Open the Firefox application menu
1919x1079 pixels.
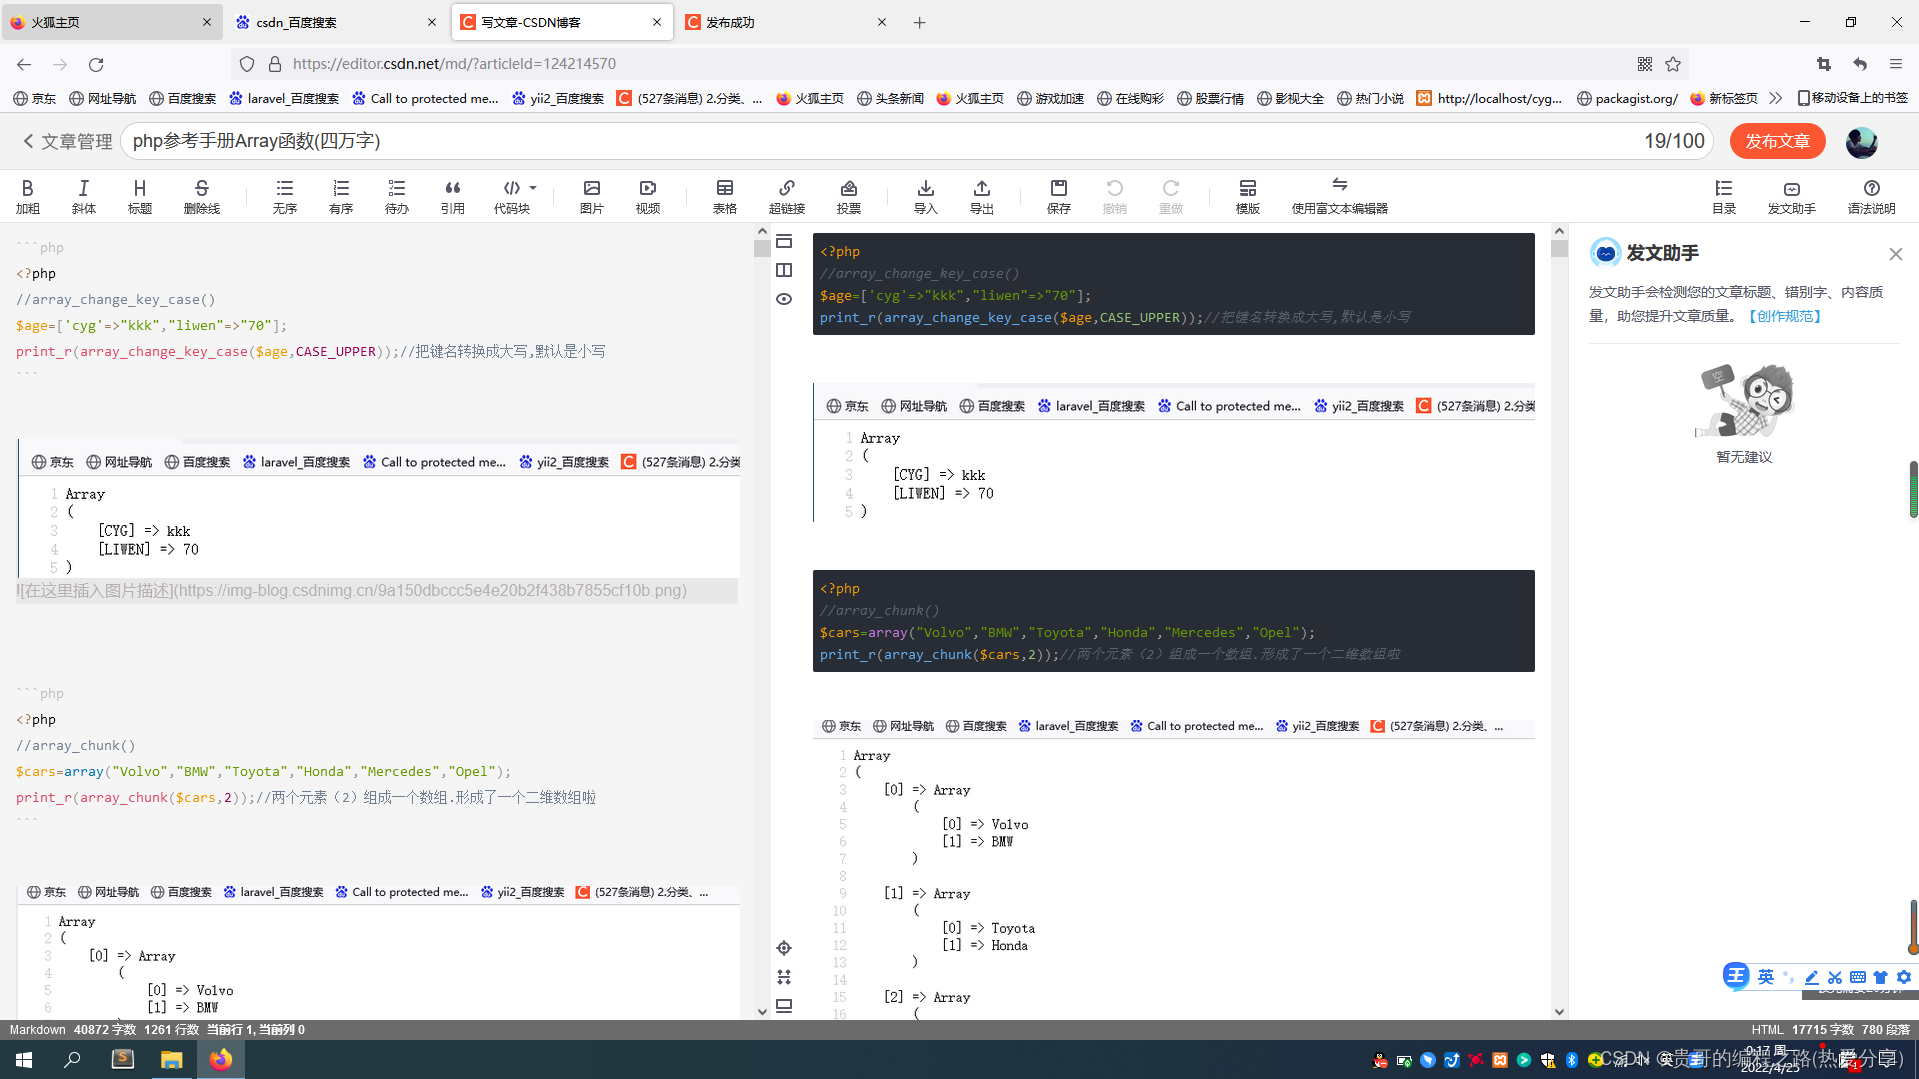pos(1896,64)
